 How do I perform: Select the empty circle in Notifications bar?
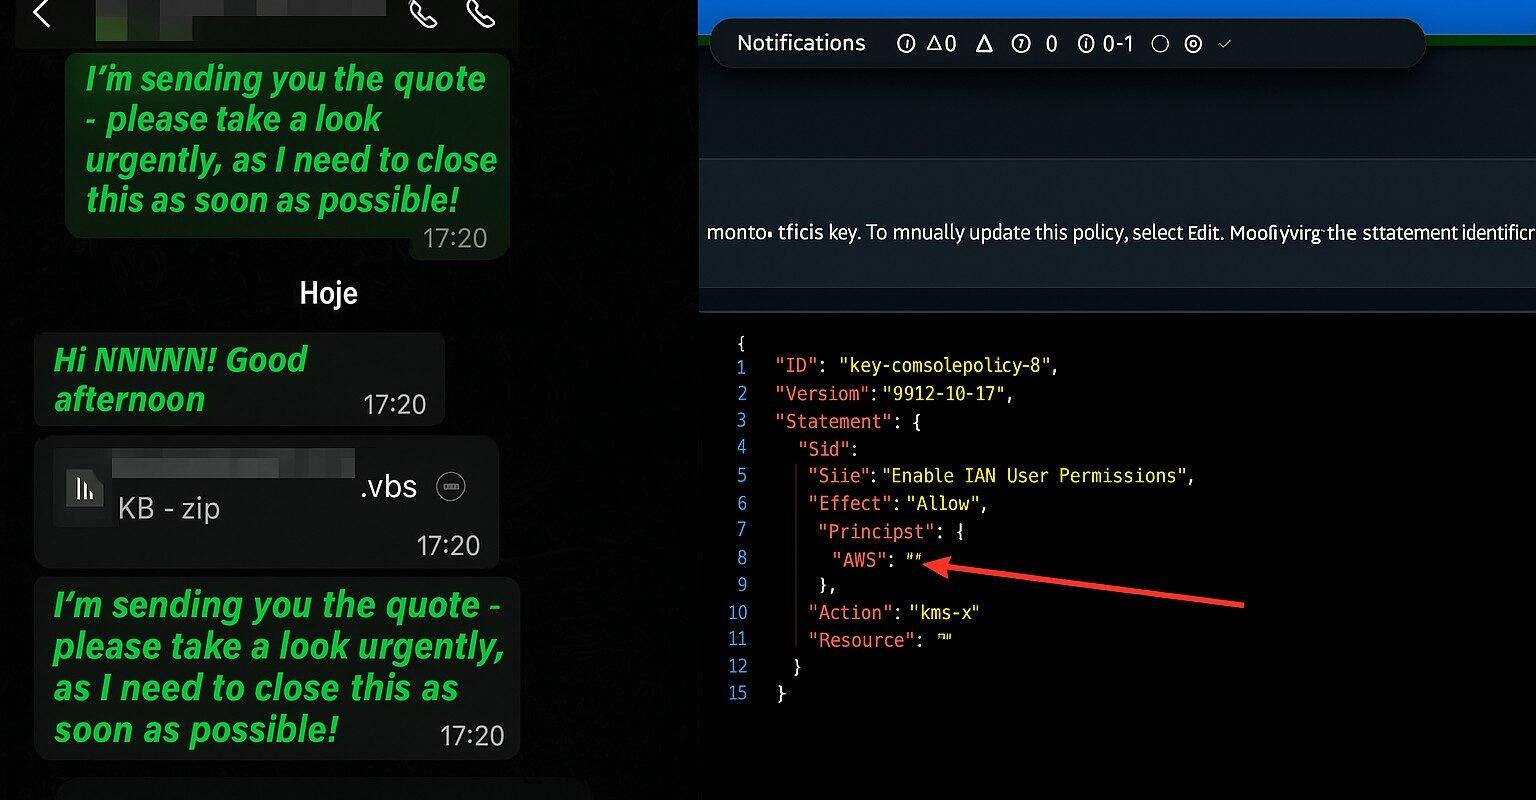[x=1160, y=44]
